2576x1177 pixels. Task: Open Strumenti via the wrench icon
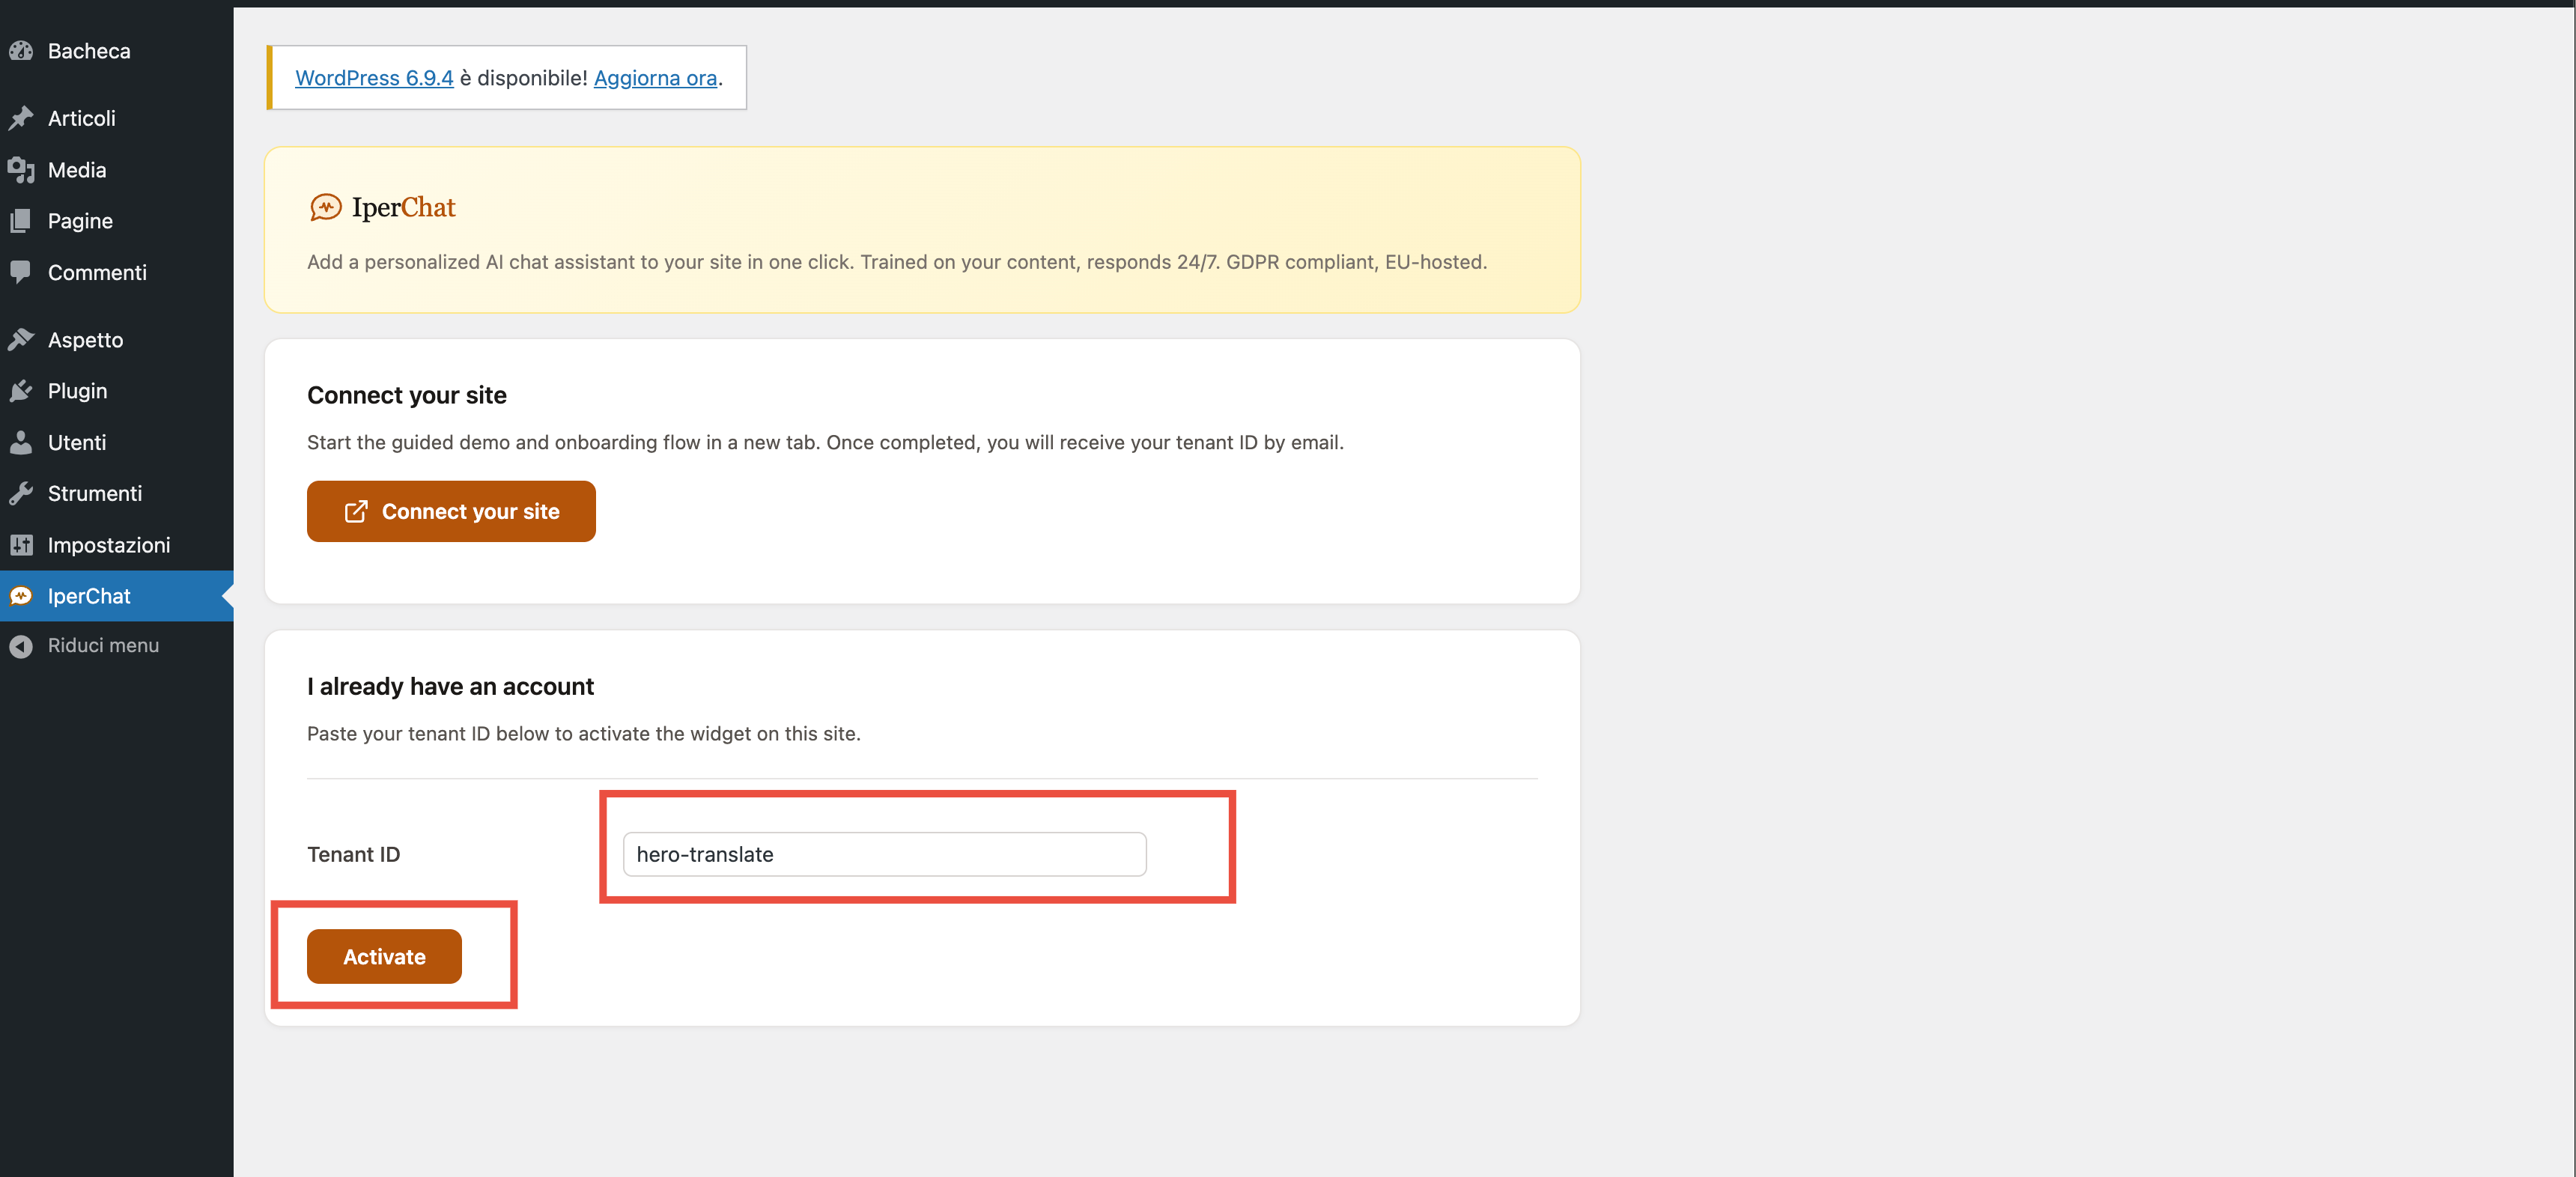tap(22, 493)
